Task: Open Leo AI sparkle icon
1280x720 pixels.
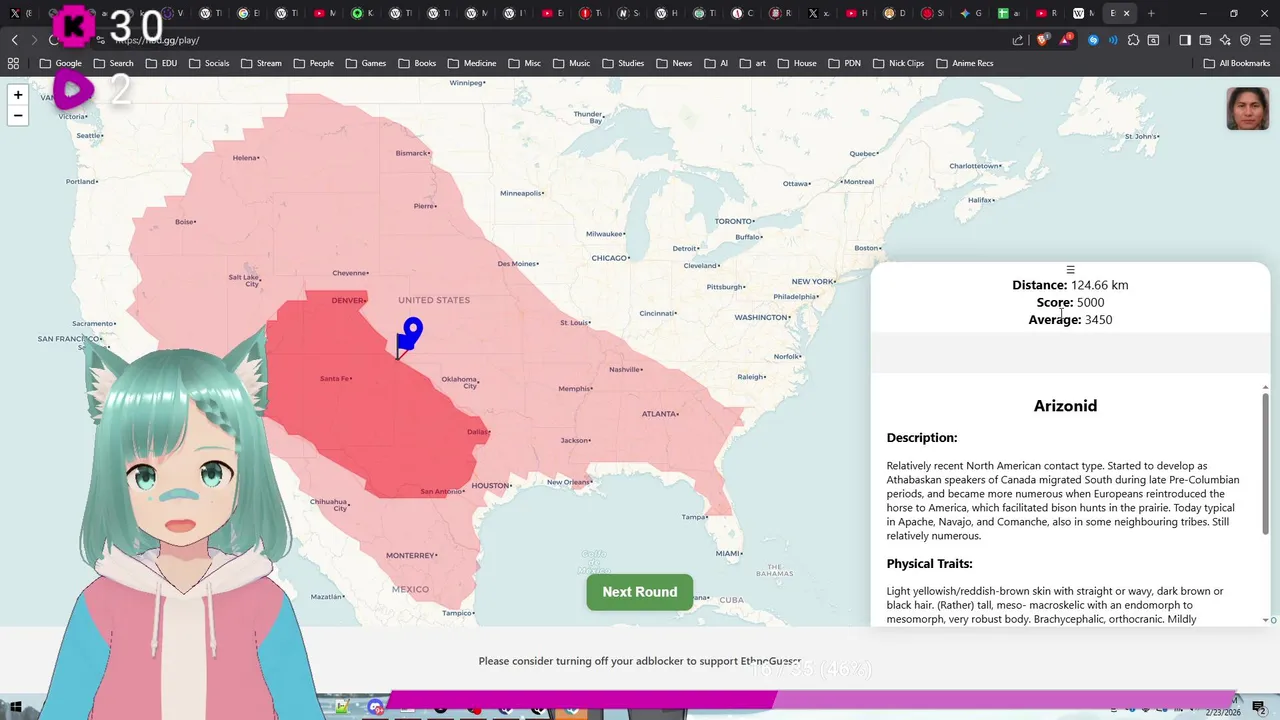Action: coord(1225,40)
